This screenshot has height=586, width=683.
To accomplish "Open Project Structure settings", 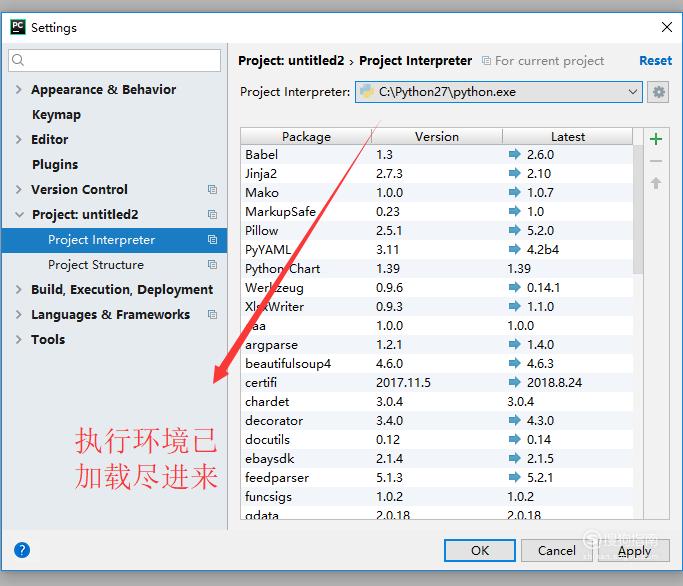I will (x=96, y=264).
